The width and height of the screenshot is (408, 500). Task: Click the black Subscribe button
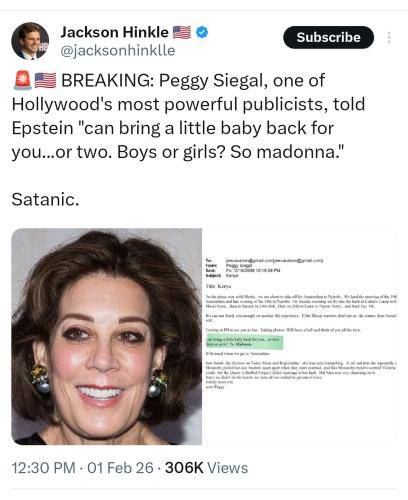pyautogui.click(x=328, y=37)
